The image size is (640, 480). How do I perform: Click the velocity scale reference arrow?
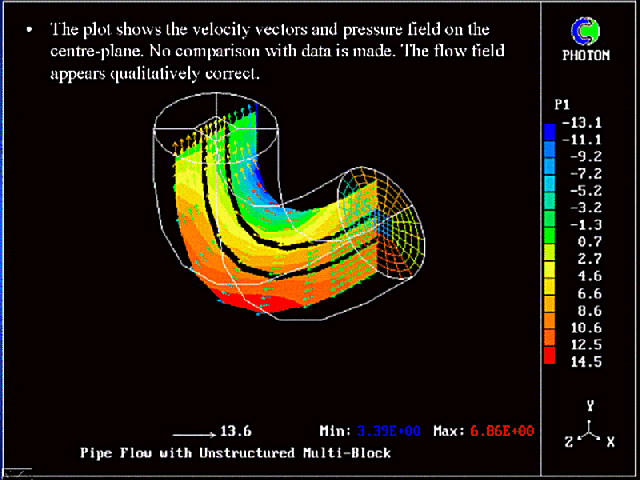(195, 433)
